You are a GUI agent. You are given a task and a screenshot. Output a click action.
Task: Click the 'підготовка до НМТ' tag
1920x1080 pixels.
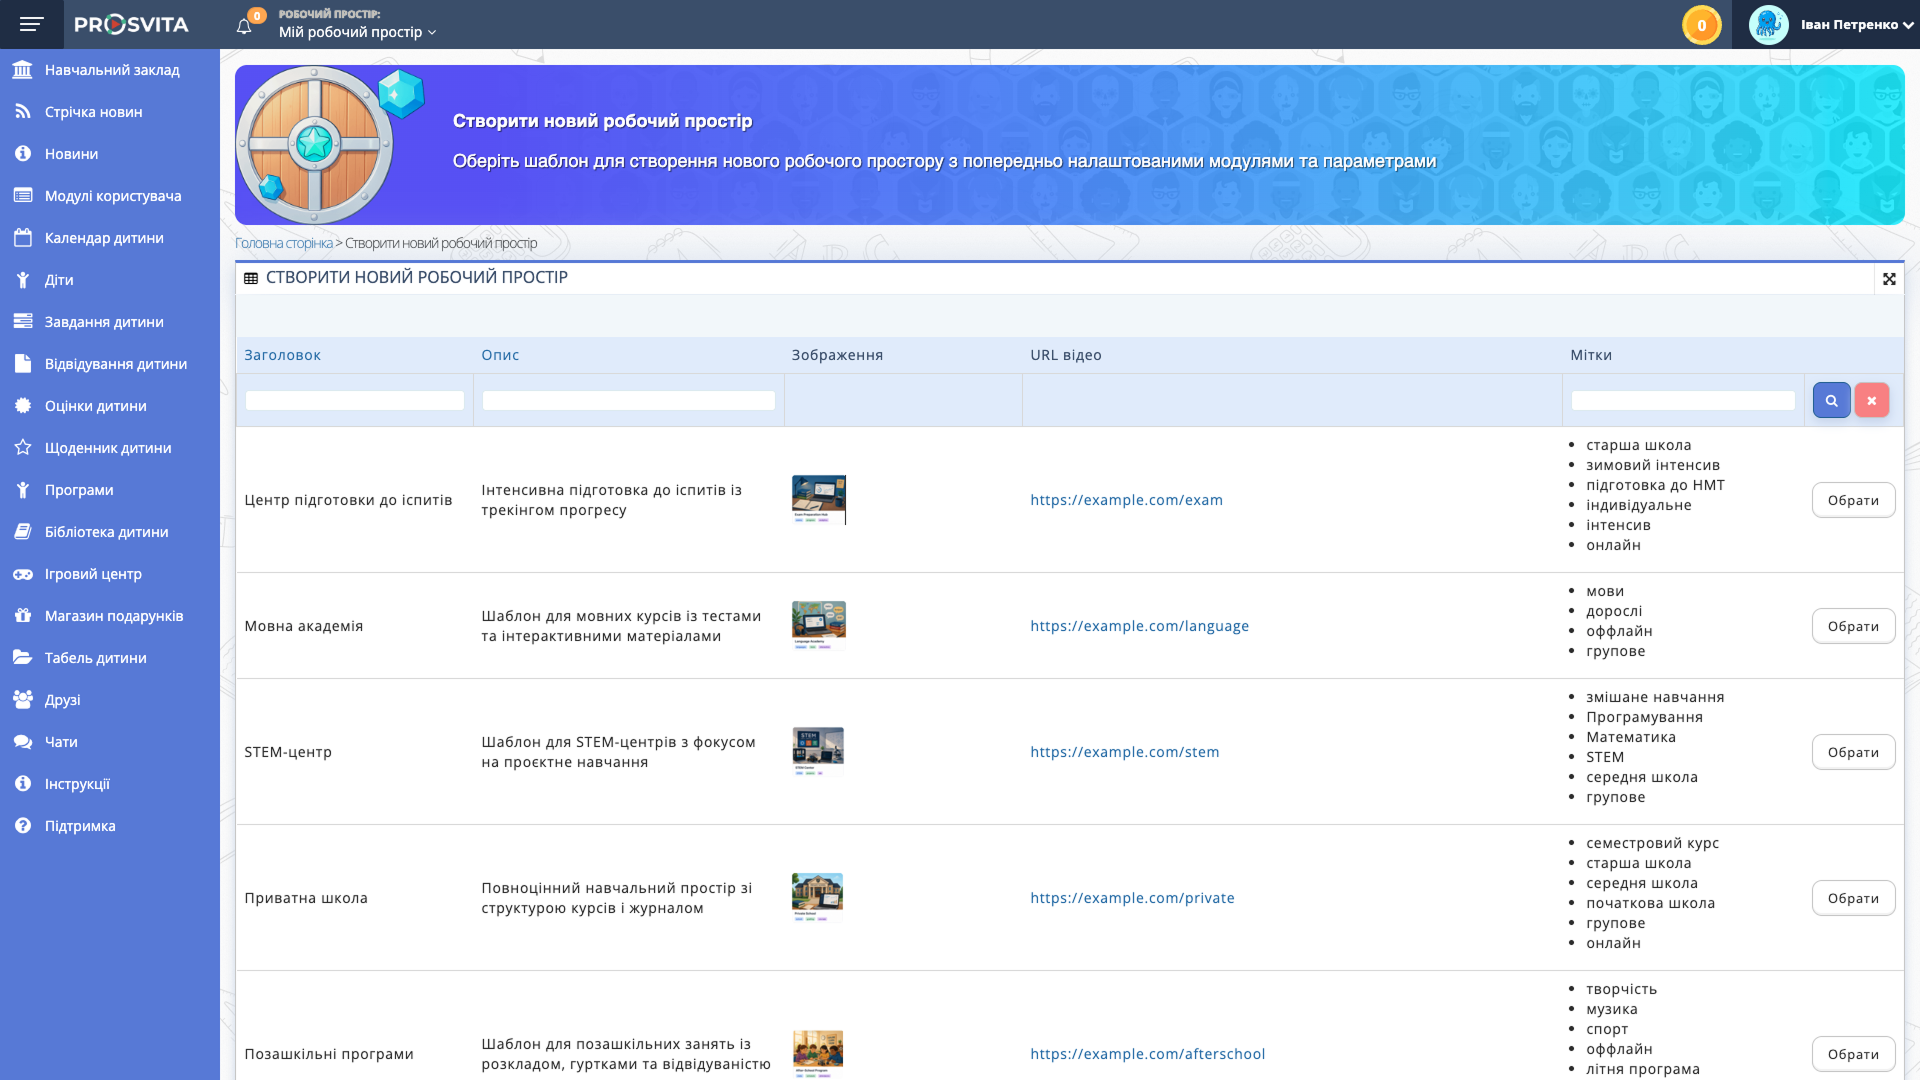(1655, 485)
